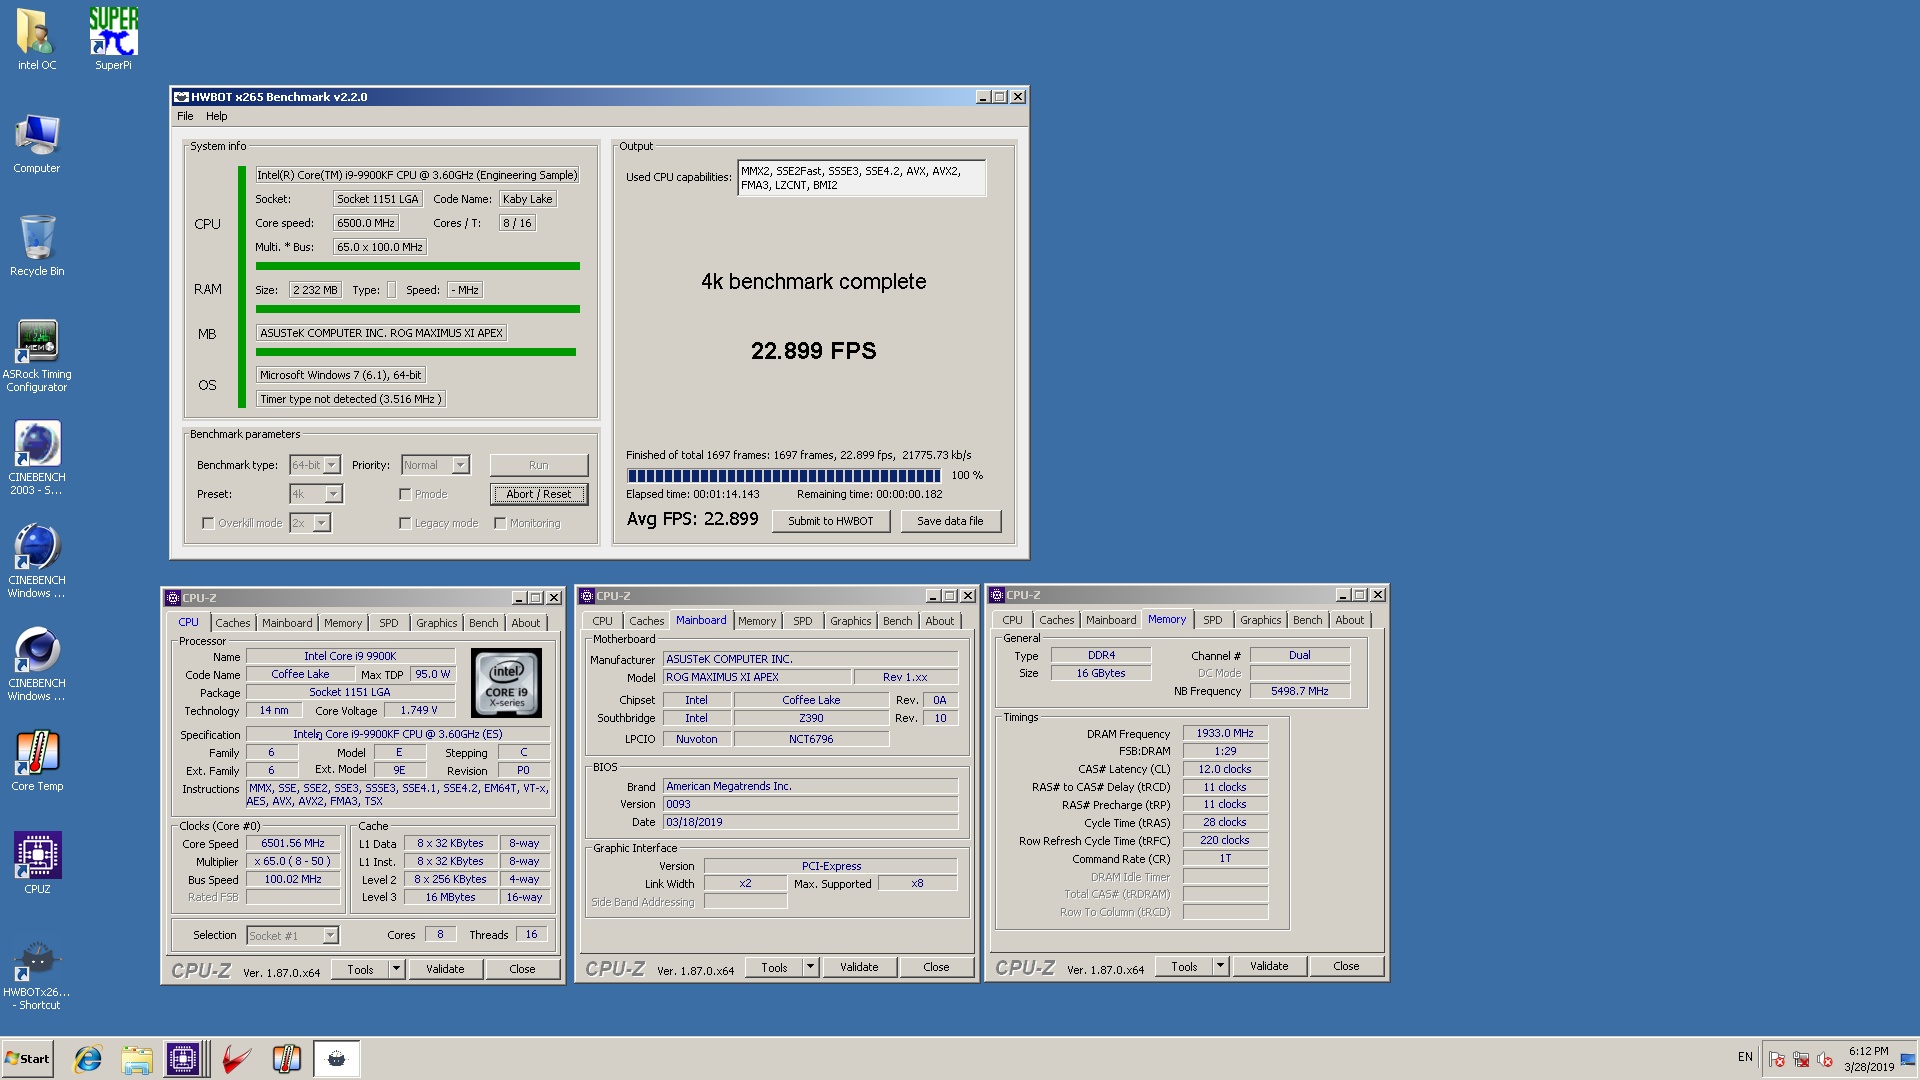Click the Run button
The width and height of the screenshot is (1920, 1080).
coord(539,465)
